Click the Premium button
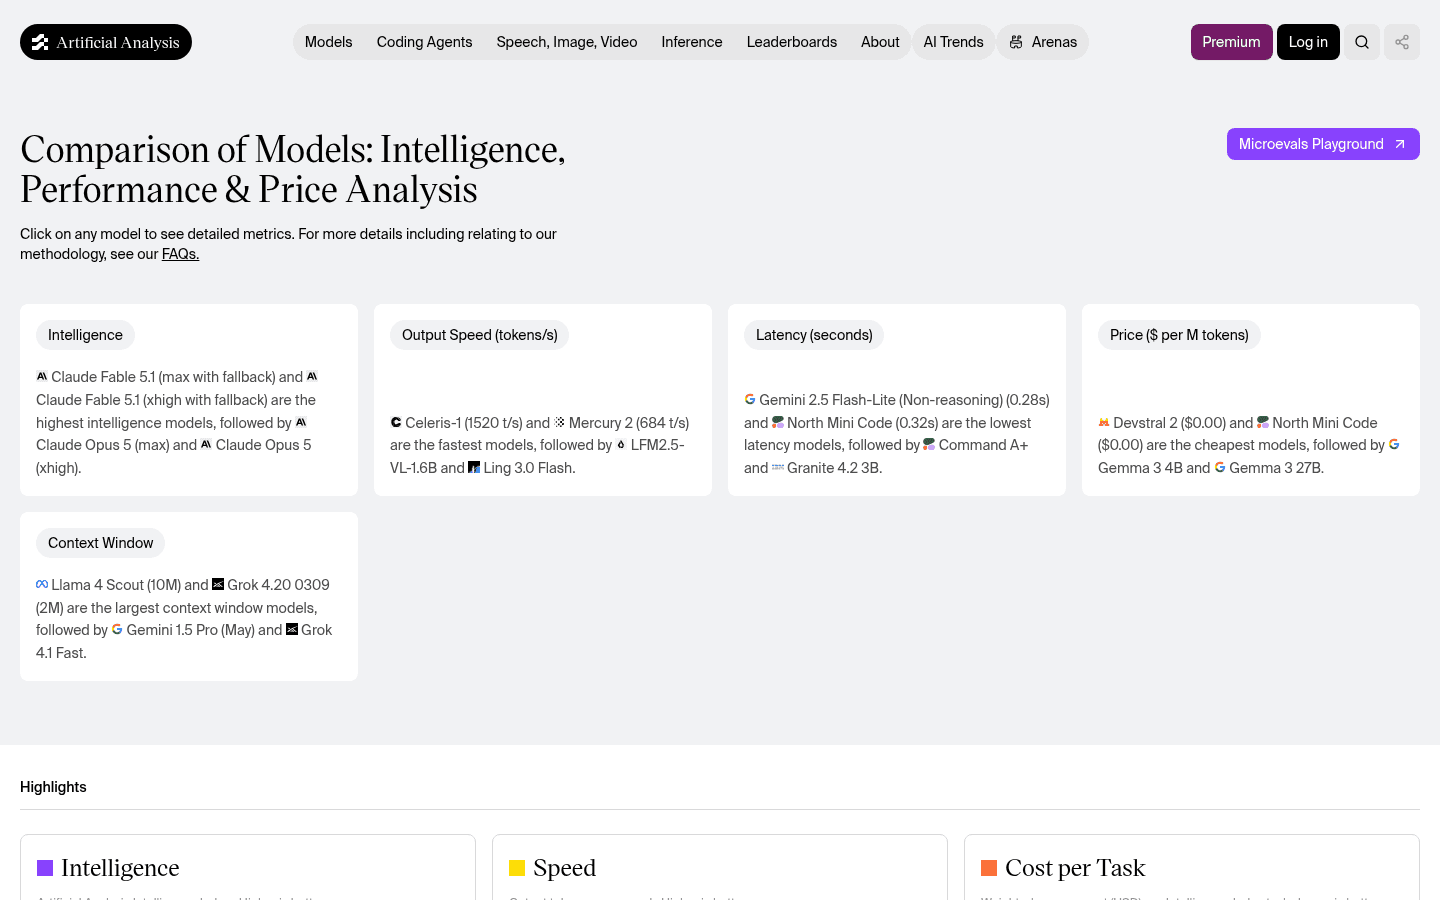This screenshot has height=900, width=1440. pos(1232,42)
